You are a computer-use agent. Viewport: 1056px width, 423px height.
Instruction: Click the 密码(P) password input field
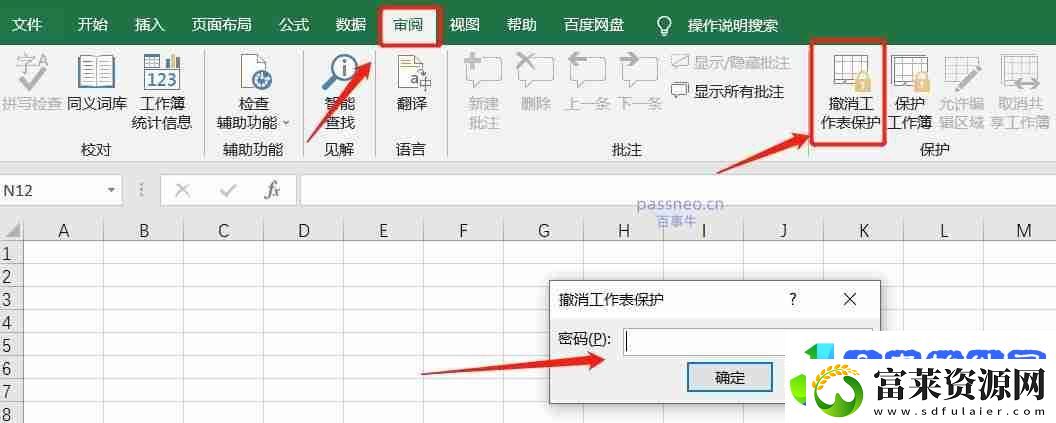coord(748,342)
